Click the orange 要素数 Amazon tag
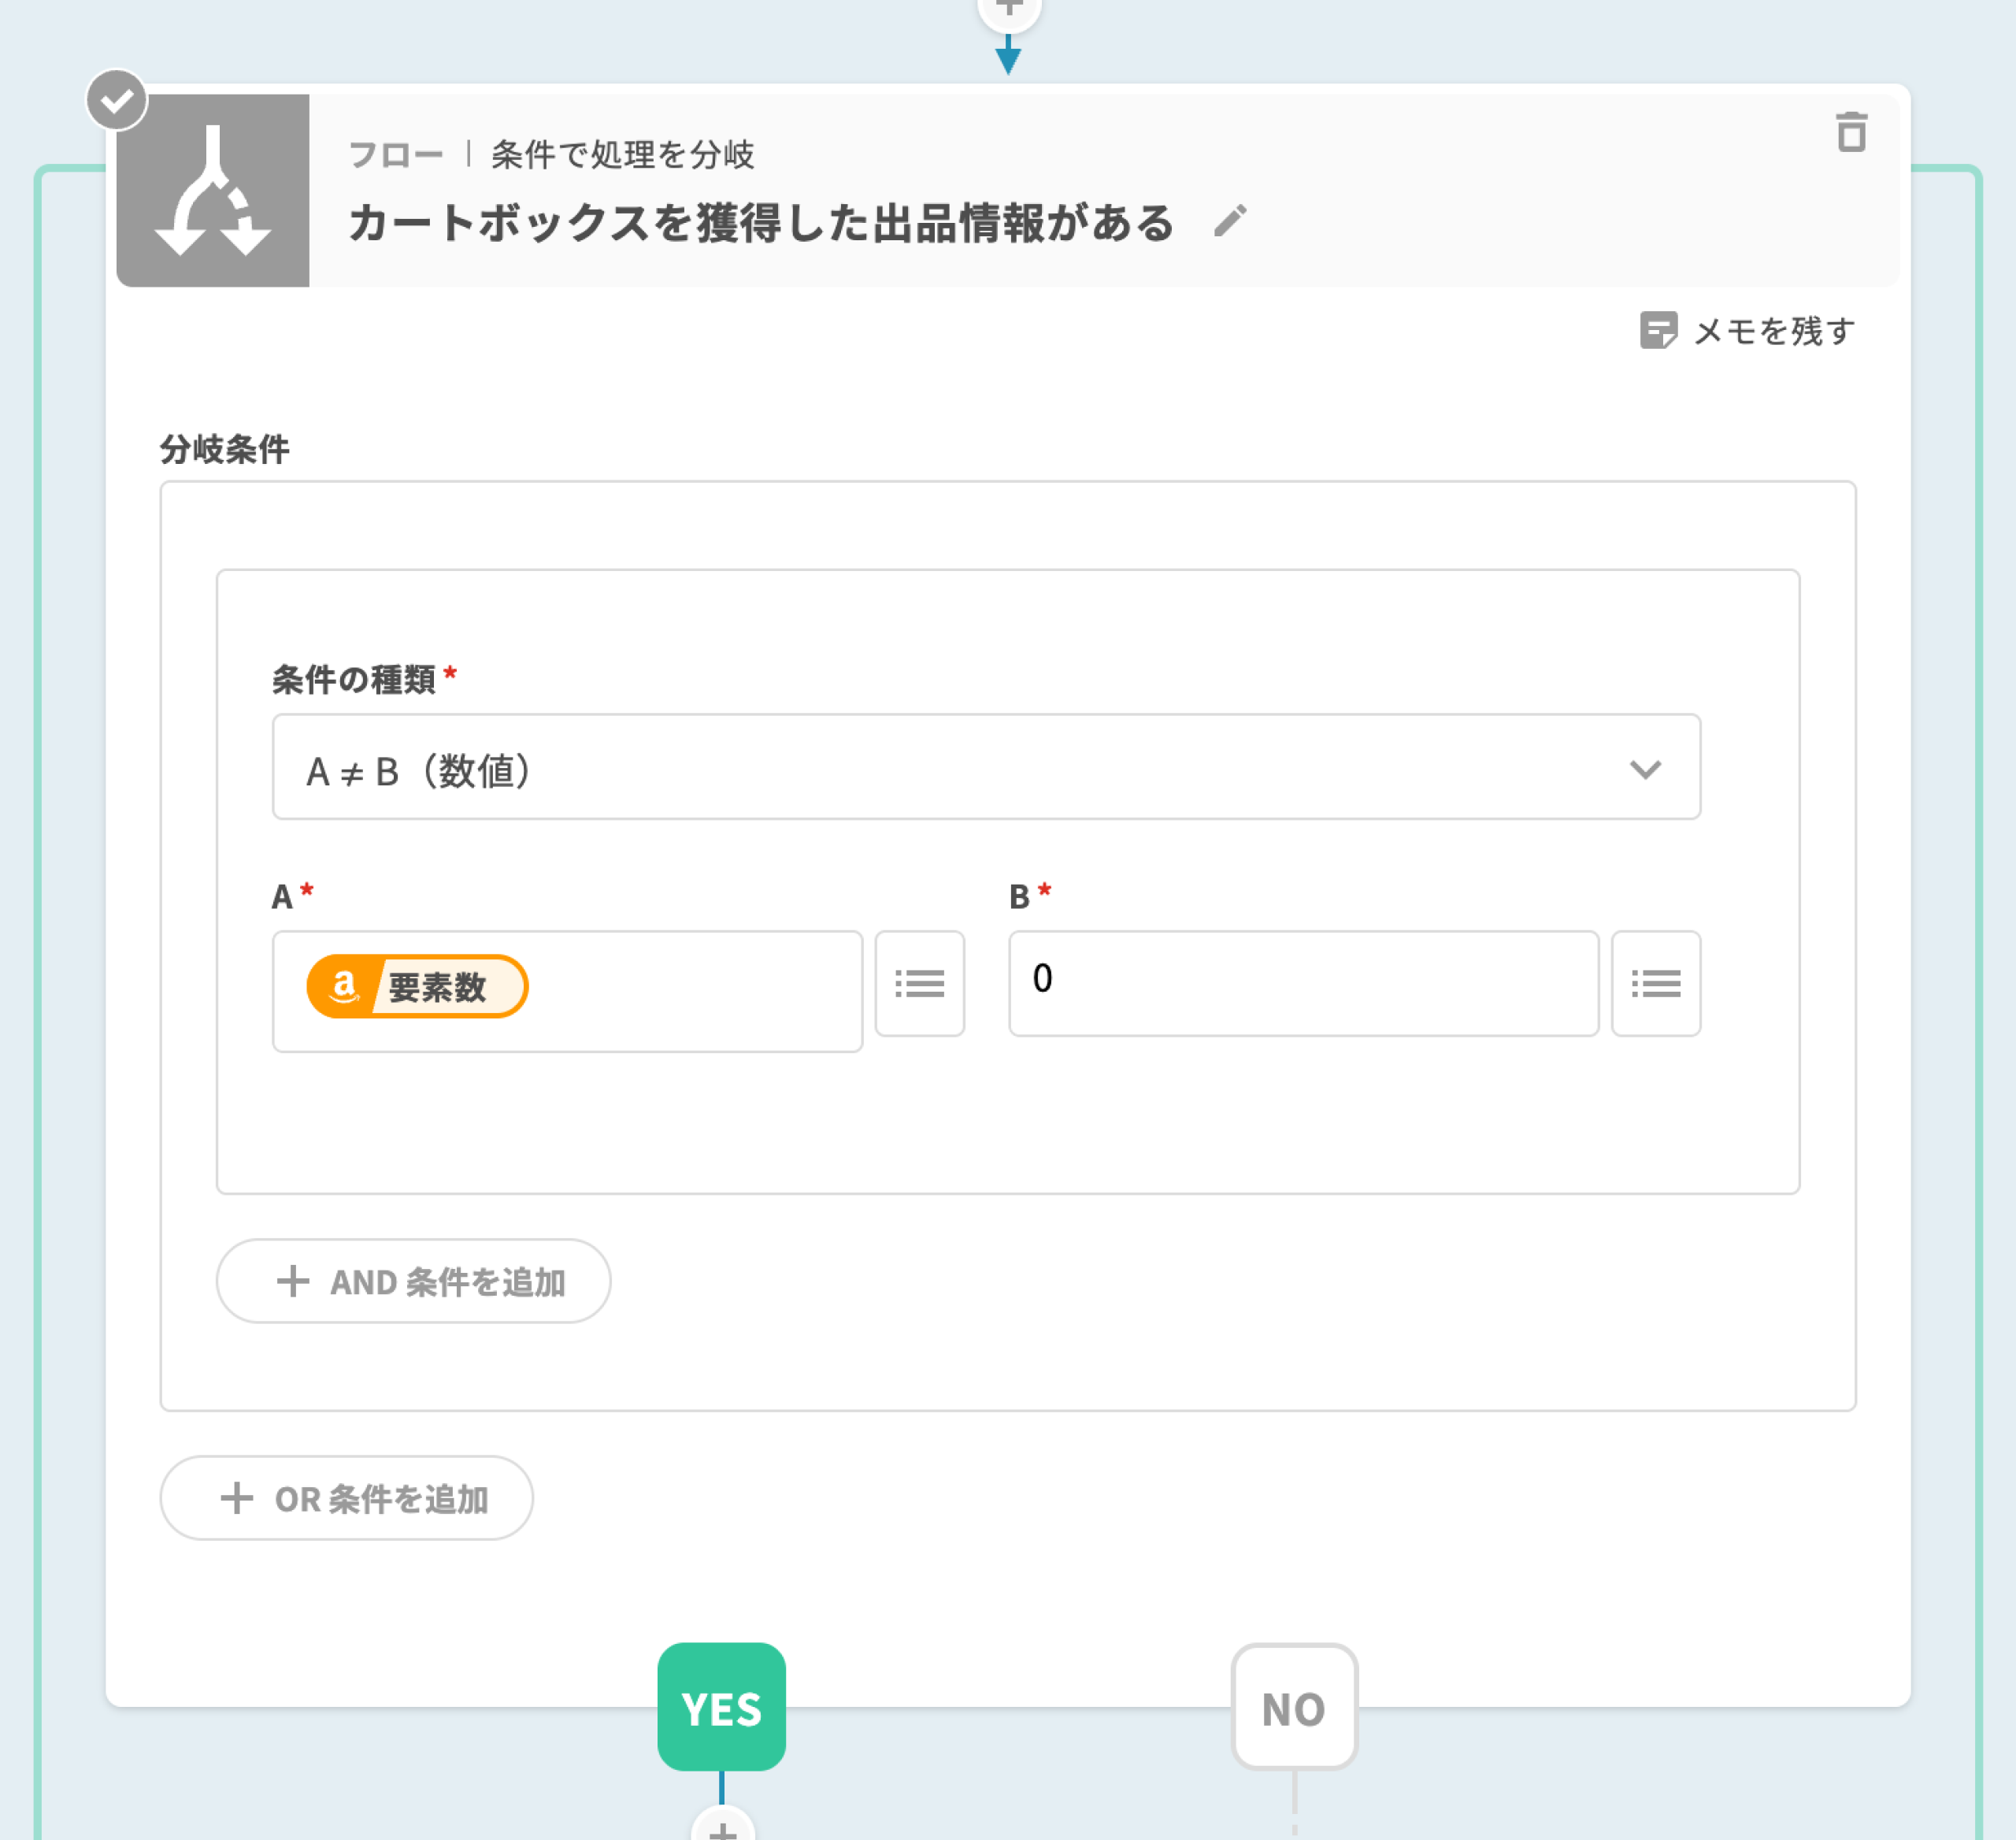The width and height of the screenshot is (2016, 1840). (417, 986)
